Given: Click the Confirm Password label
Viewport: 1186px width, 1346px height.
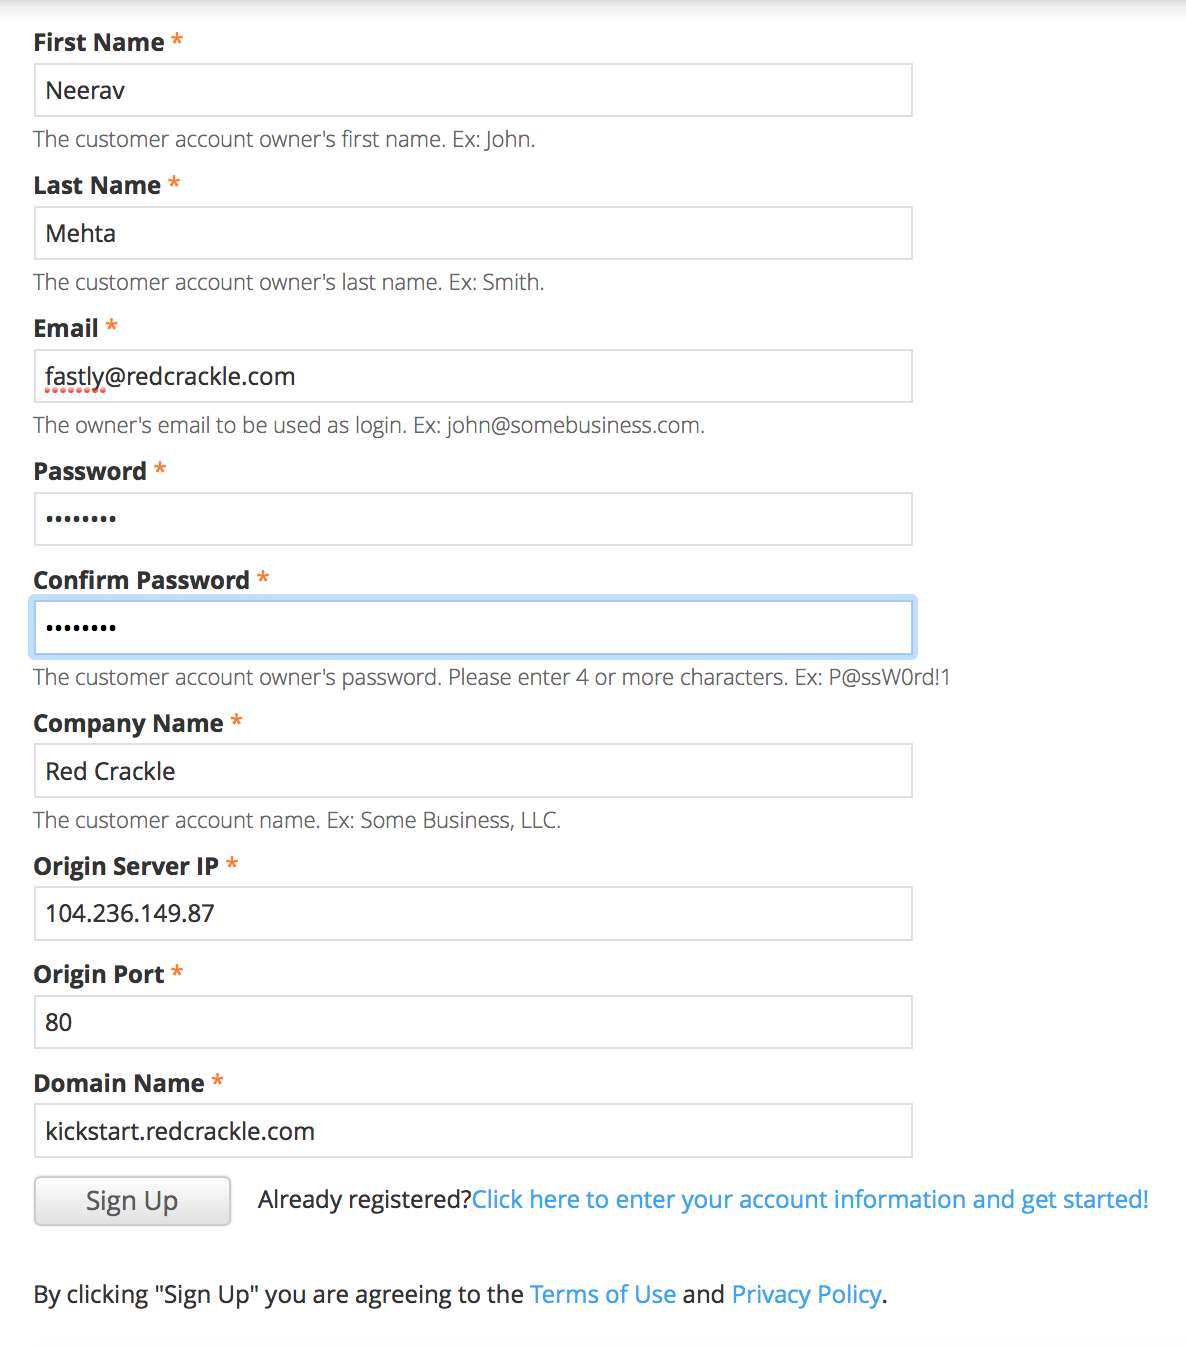Looking at the screenshot, I should click(141, 580).
